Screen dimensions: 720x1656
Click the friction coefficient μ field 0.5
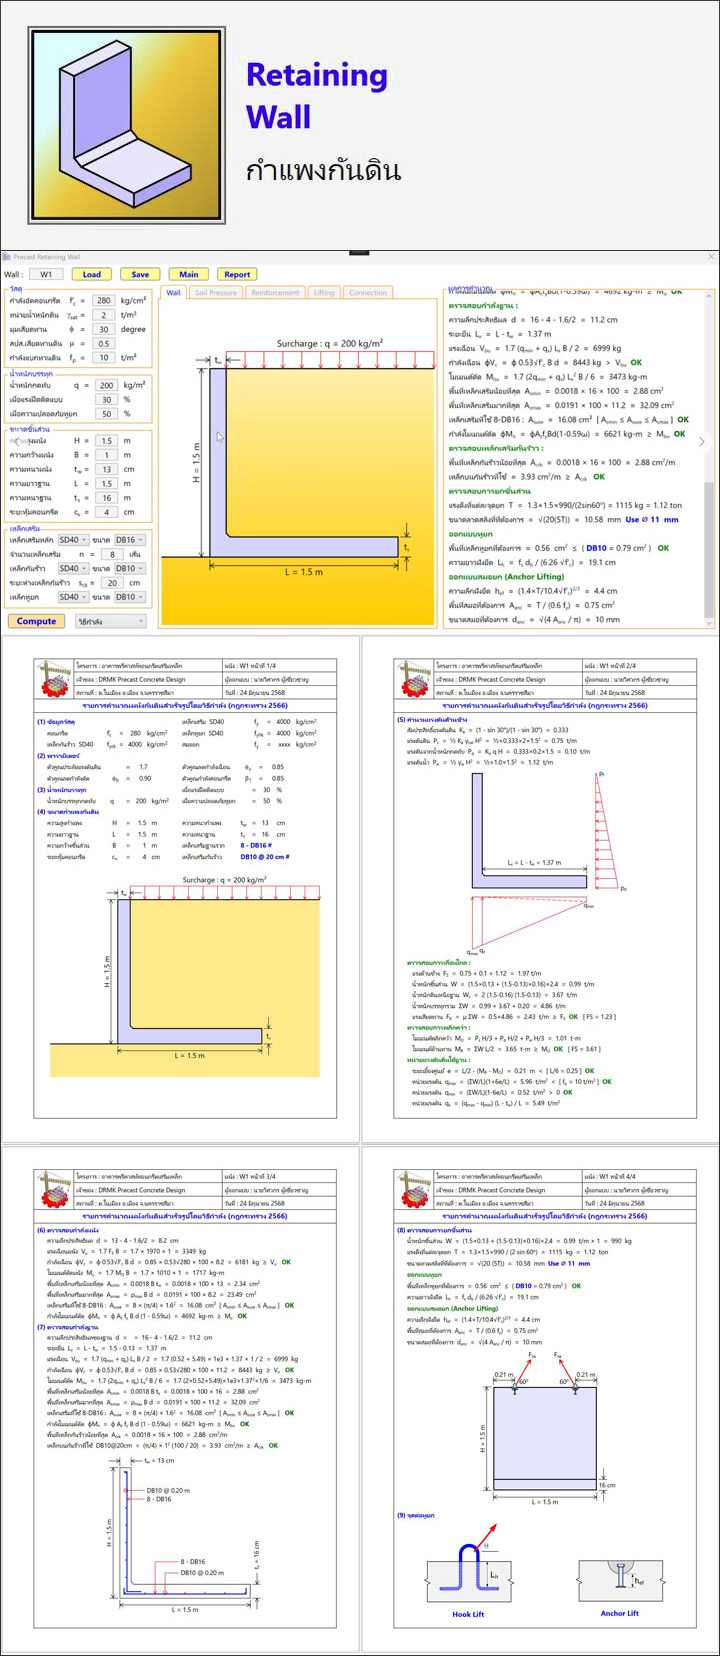pyautogui.click(x=104, y=343)
